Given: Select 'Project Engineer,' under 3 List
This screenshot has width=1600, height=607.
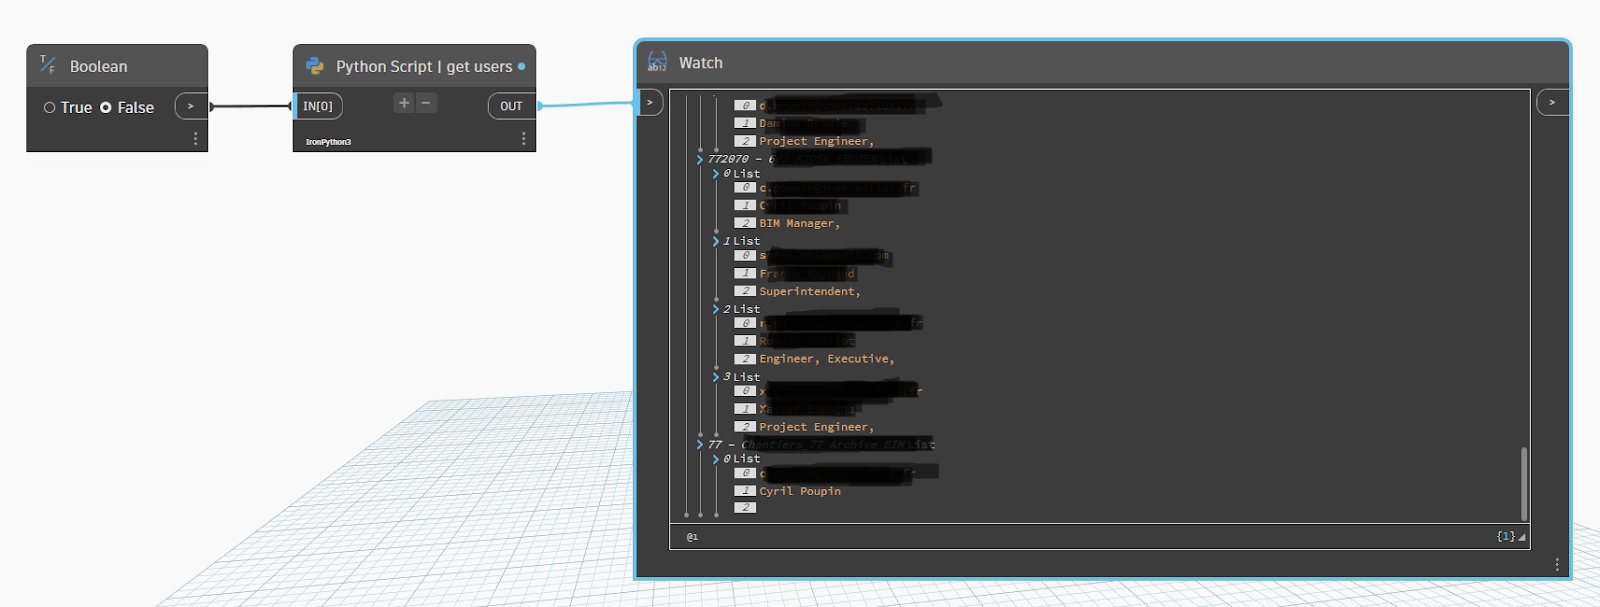Looking at the screenshot, I should (816, 426).
